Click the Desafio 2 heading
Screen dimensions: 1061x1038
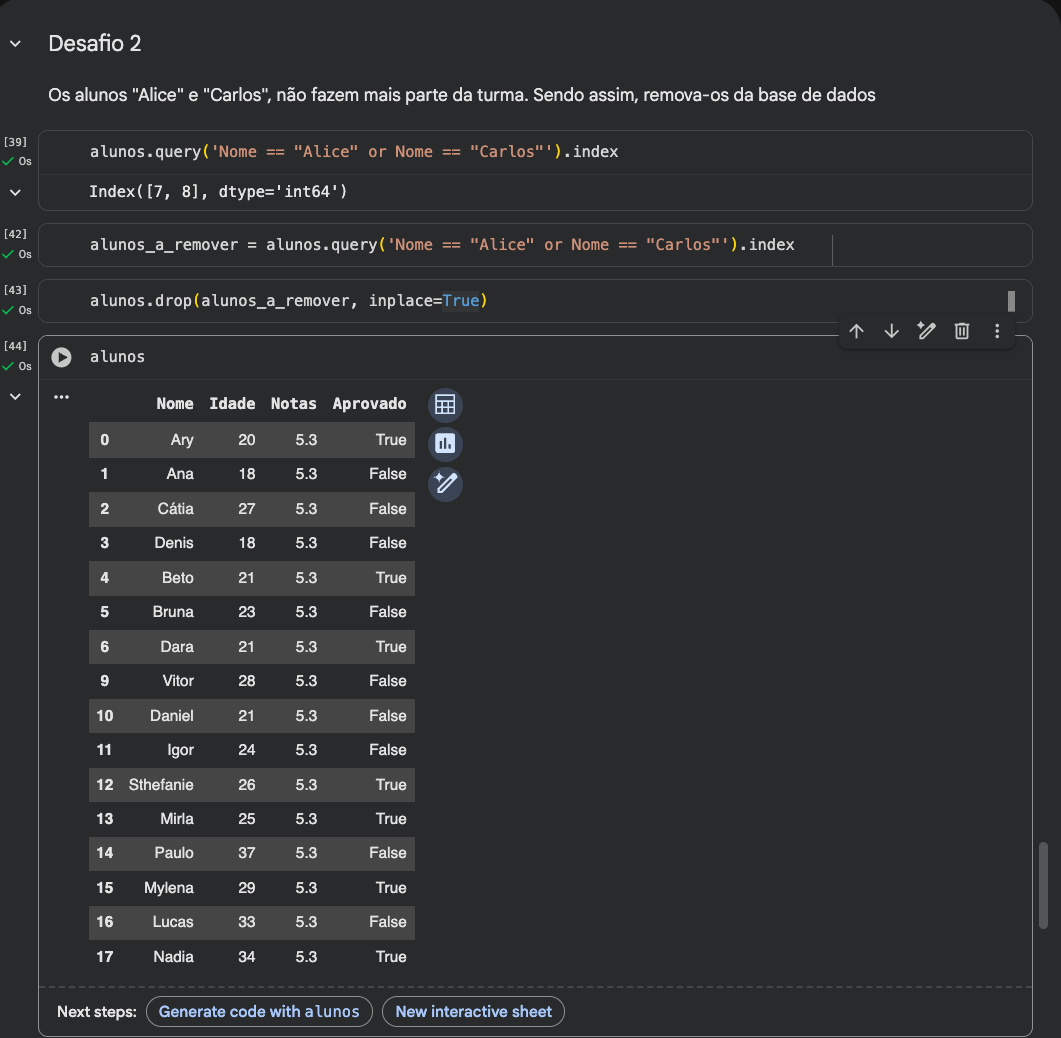click(95, 44)
